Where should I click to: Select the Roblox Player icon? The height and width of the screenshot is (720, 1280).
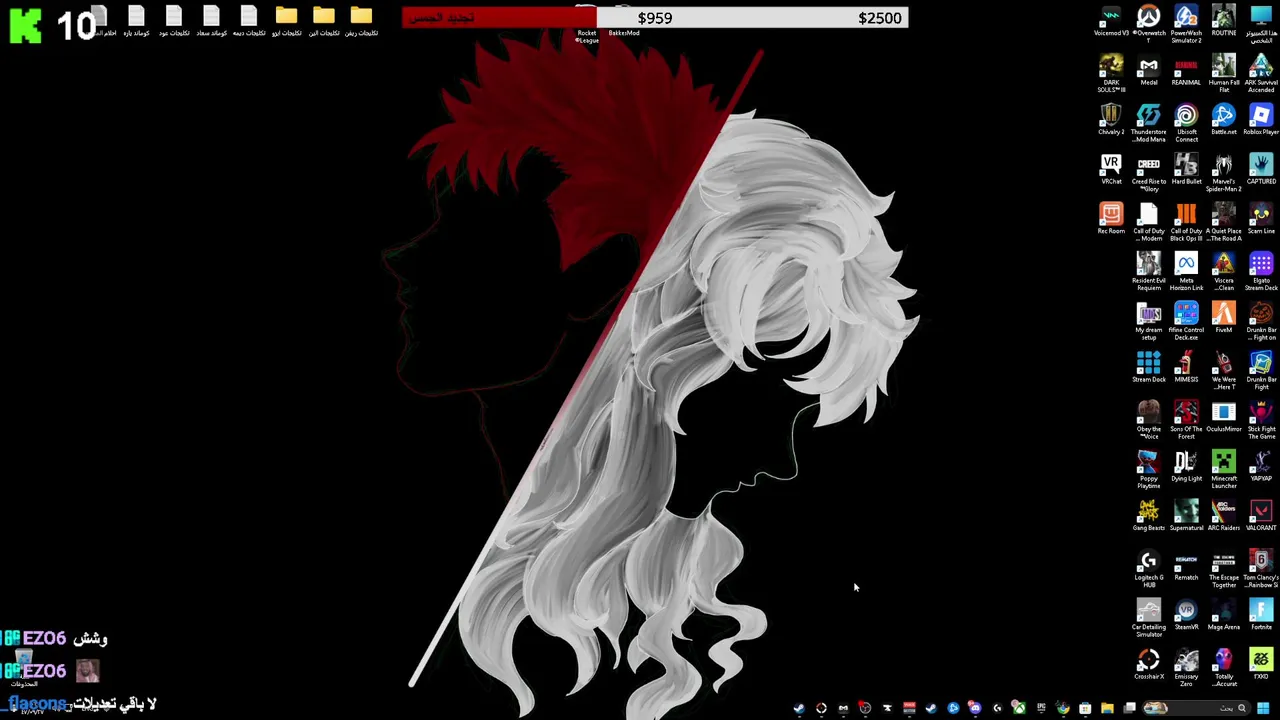click(1261, 120)
